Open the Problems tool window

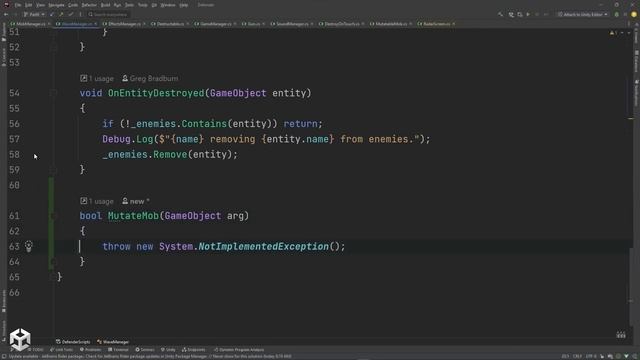pos(90,350)
